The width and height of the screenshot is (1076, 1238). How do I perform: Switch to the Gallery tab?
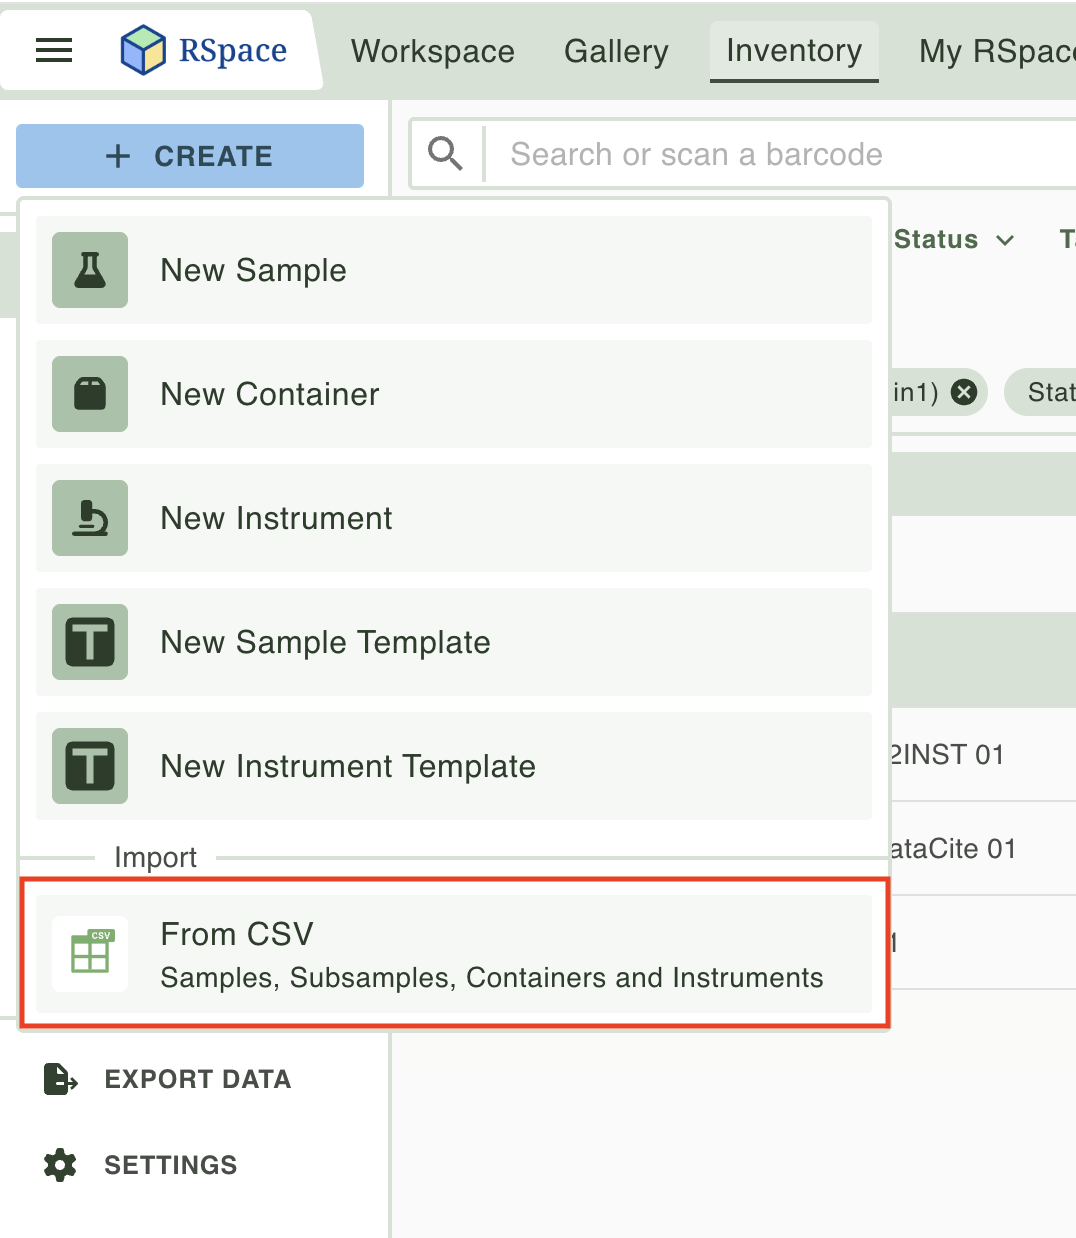616,51
